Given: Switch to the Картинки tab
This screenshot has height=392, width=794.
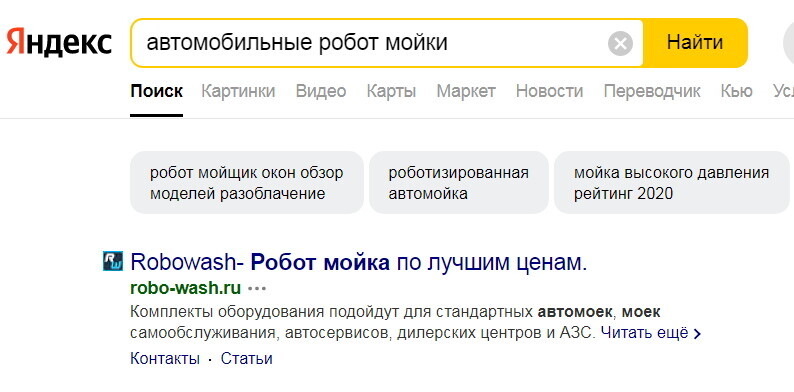Looking at the screenshot, I should click(x=238, y=91).
